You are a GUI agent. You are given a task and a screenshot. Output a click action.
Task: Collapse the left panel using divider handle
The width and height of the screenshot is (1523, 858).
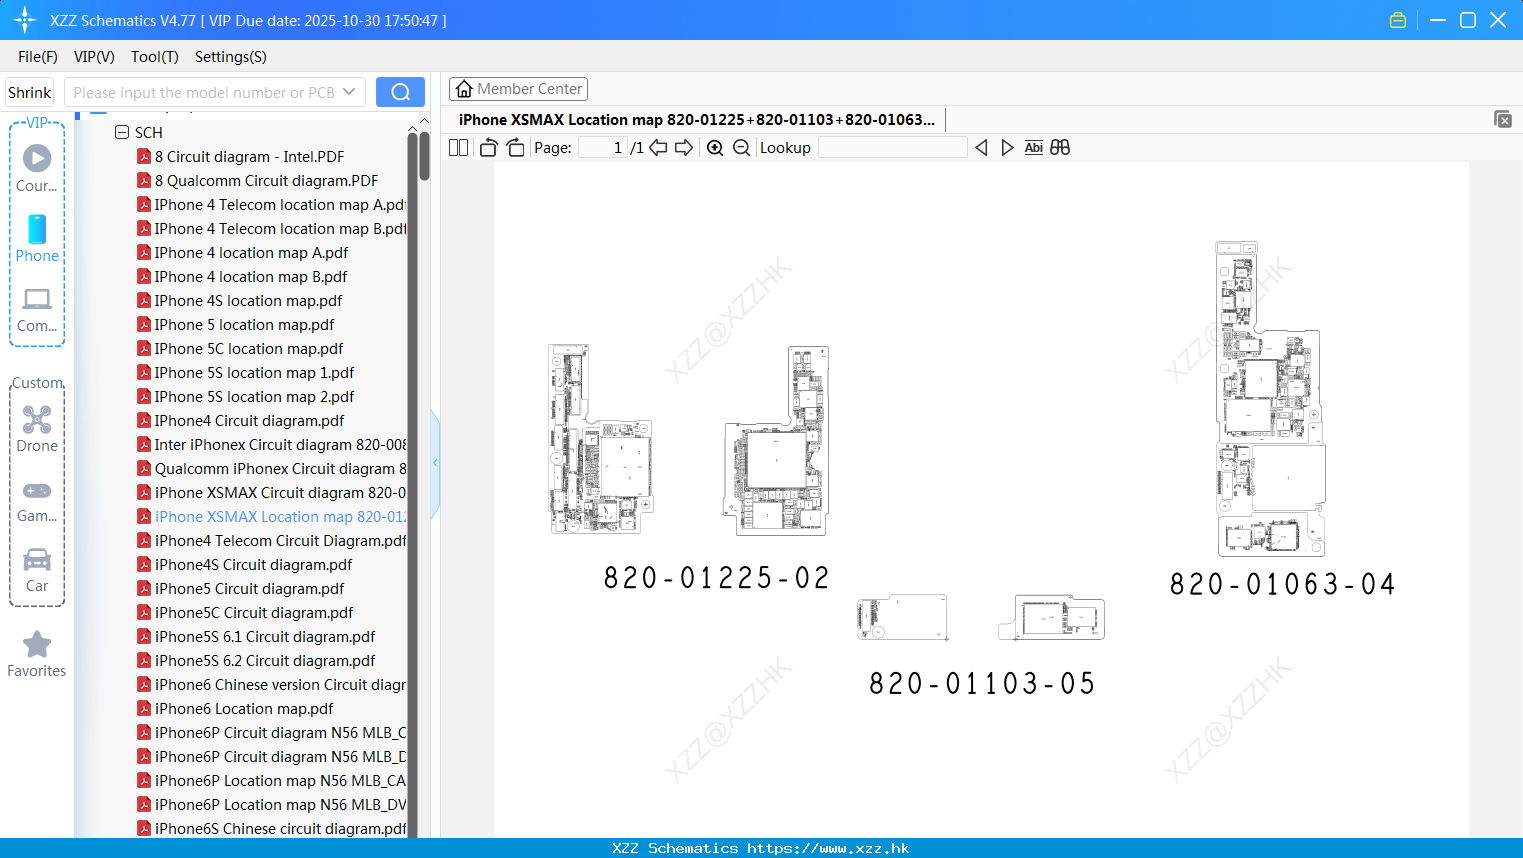435,463
